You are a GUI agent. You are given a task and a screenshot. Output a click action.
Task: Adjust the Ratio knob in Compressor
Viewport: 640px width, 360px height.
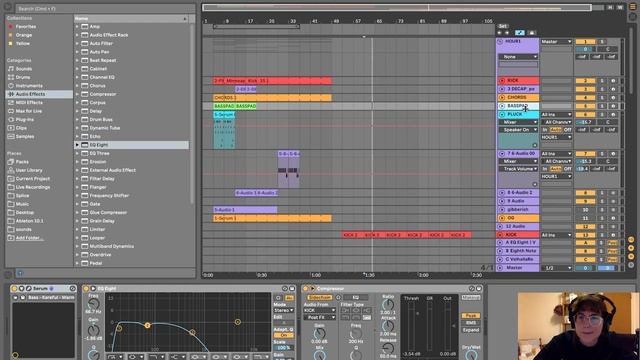pos(388,304)
